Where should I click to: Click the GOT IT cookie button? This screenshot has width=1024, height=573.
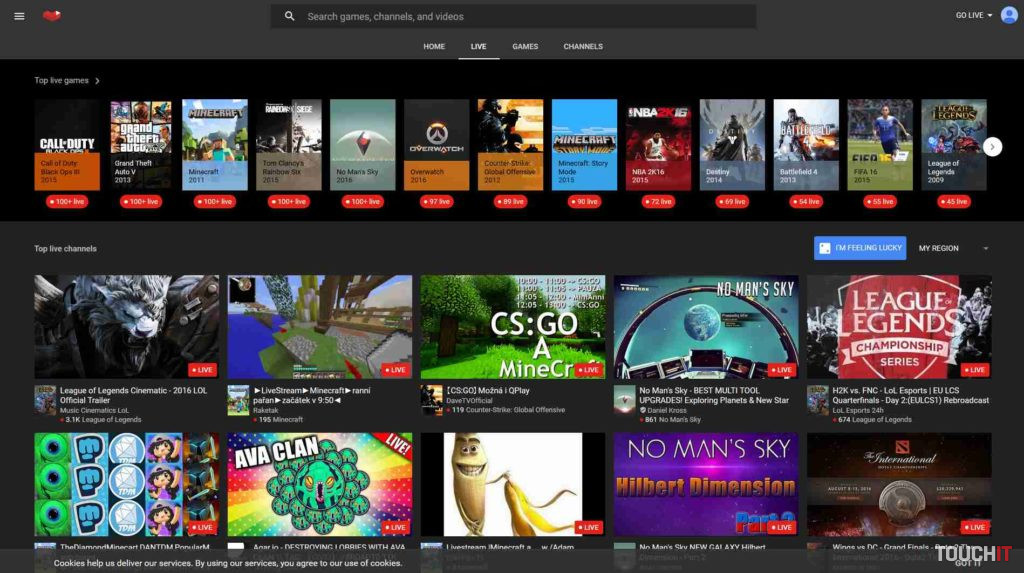(967, 563)
